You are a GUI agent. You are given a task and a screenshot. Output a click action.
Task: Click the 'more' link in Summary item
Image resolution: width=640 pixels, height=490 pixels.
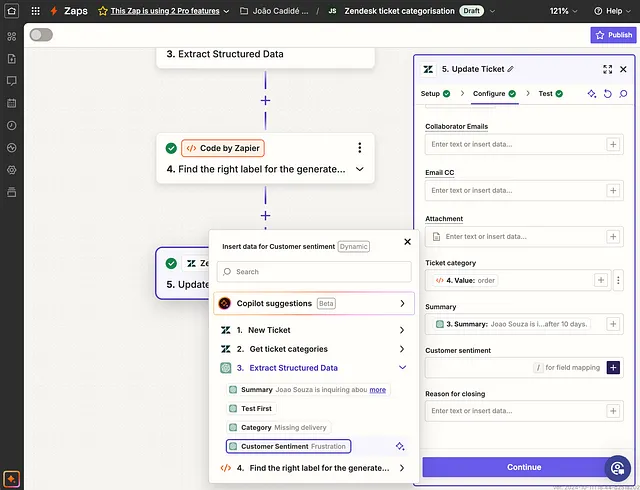pos(378,390)
